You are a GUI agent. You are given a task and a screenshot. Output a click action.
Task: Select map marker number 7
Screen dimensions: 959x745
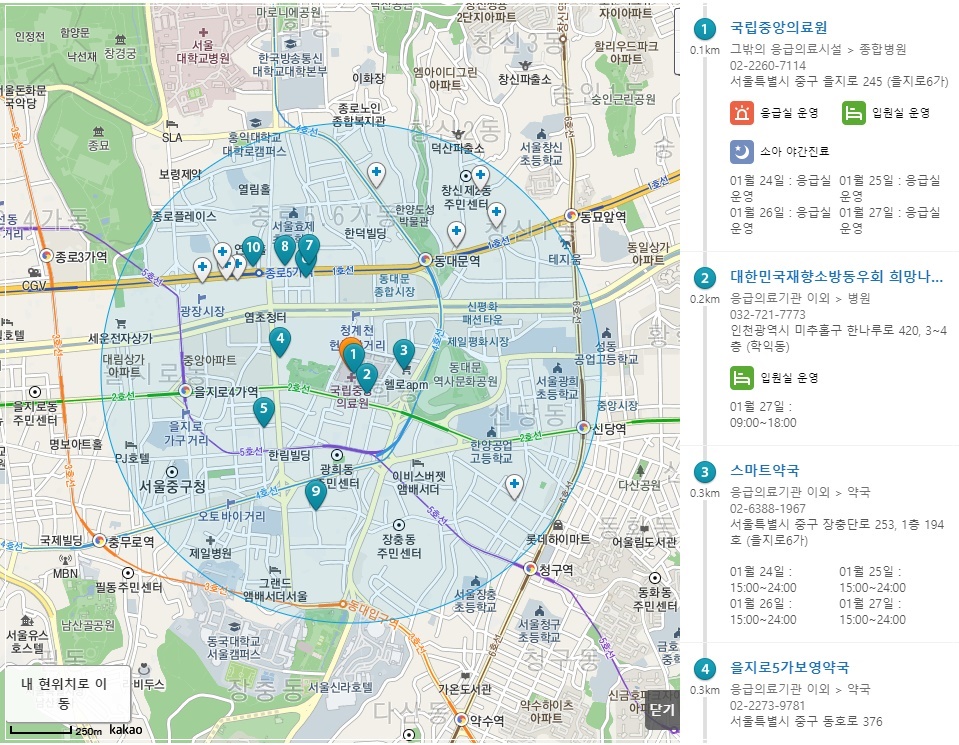tap(309, 246)
